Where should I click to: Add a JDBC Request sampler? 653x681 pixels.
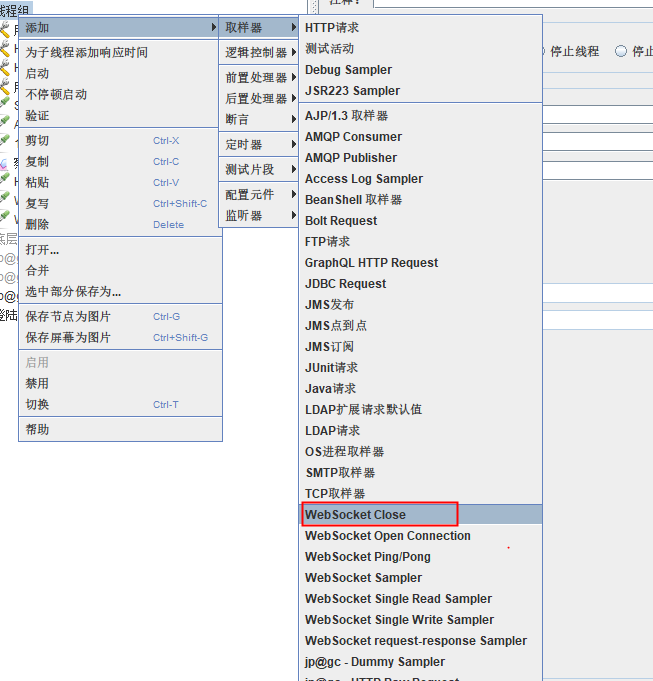pyautogui.click(x=345, y=284)
